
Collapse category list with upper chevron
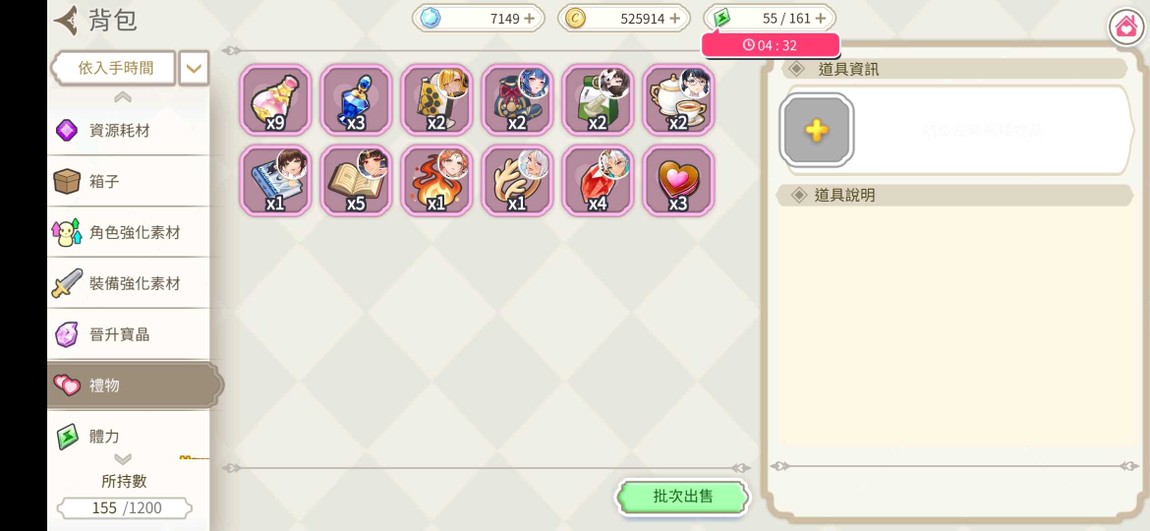[x=122, y=97]
